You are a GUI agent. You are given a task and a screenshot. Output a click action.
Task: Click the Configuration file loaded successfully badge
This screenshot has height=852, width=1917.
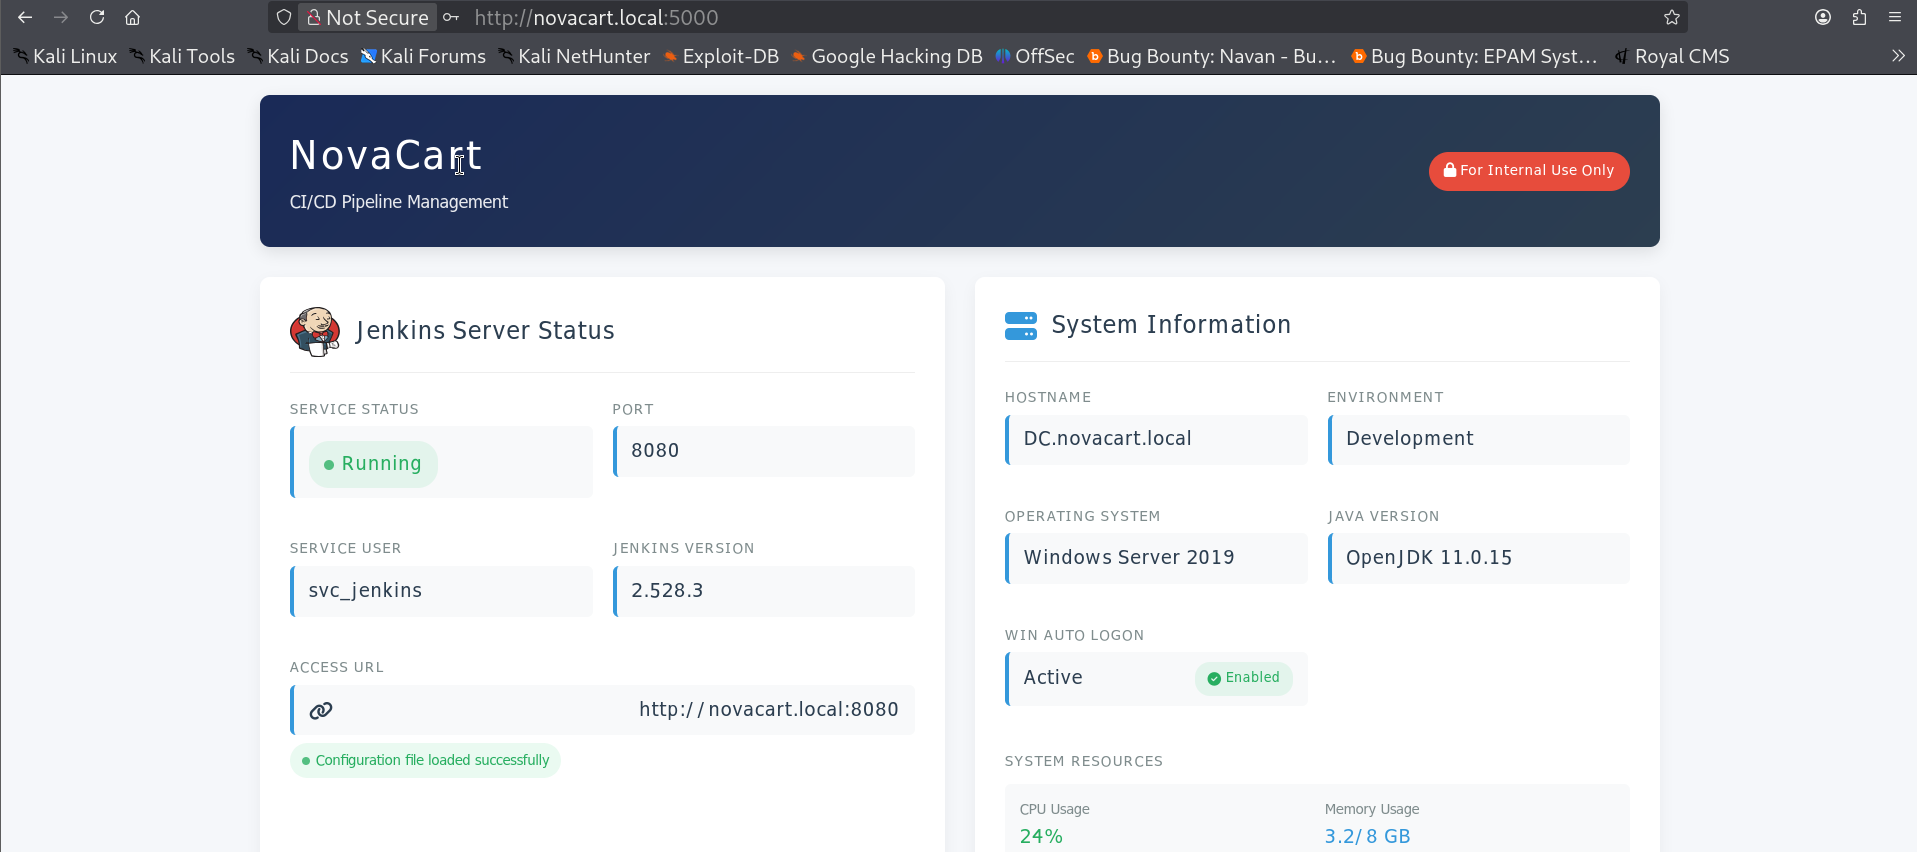(425, 761)
